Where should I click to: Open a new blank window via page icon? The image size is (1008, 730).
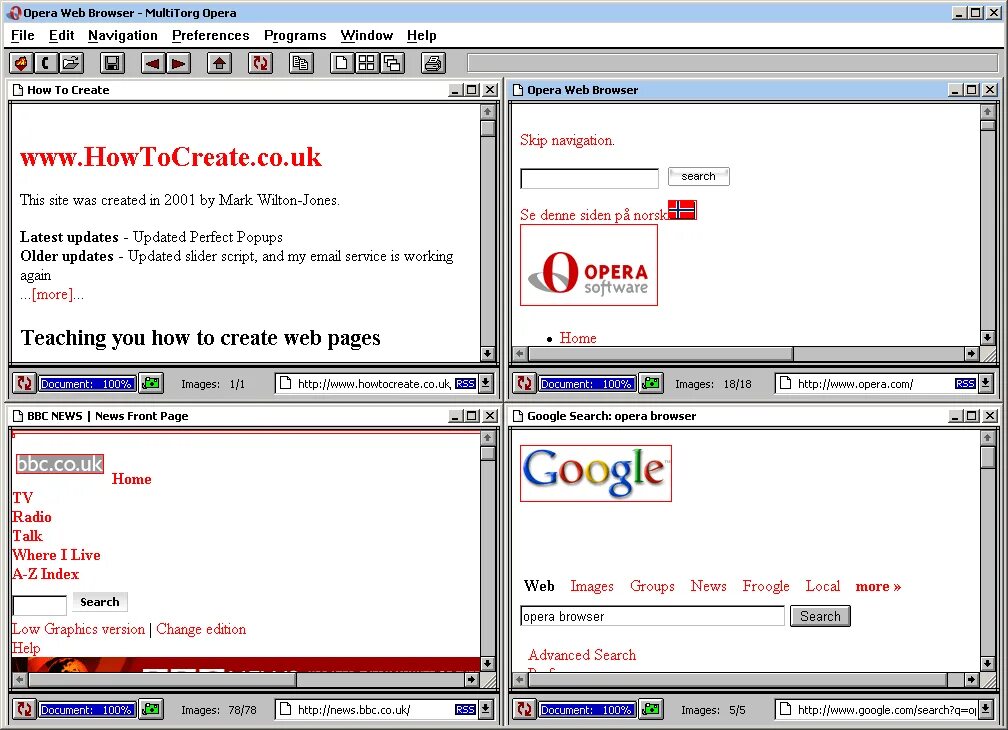coord(342,63)
